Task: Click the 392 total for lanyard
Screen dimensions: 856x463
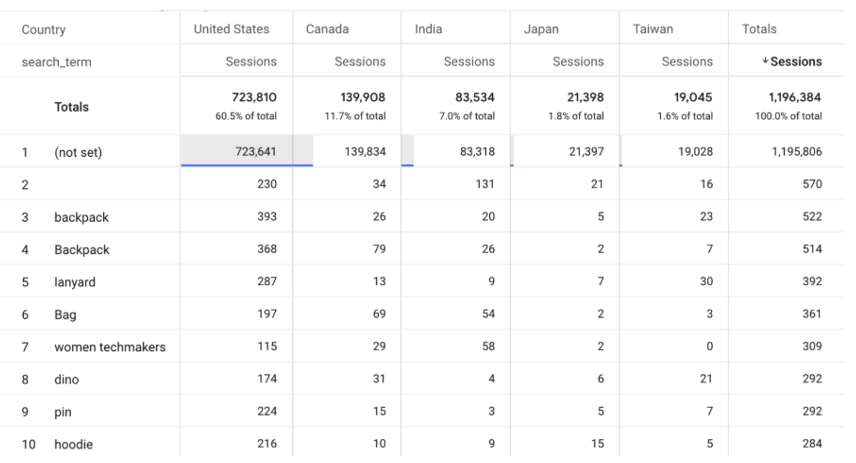Action: pos(812,281)
